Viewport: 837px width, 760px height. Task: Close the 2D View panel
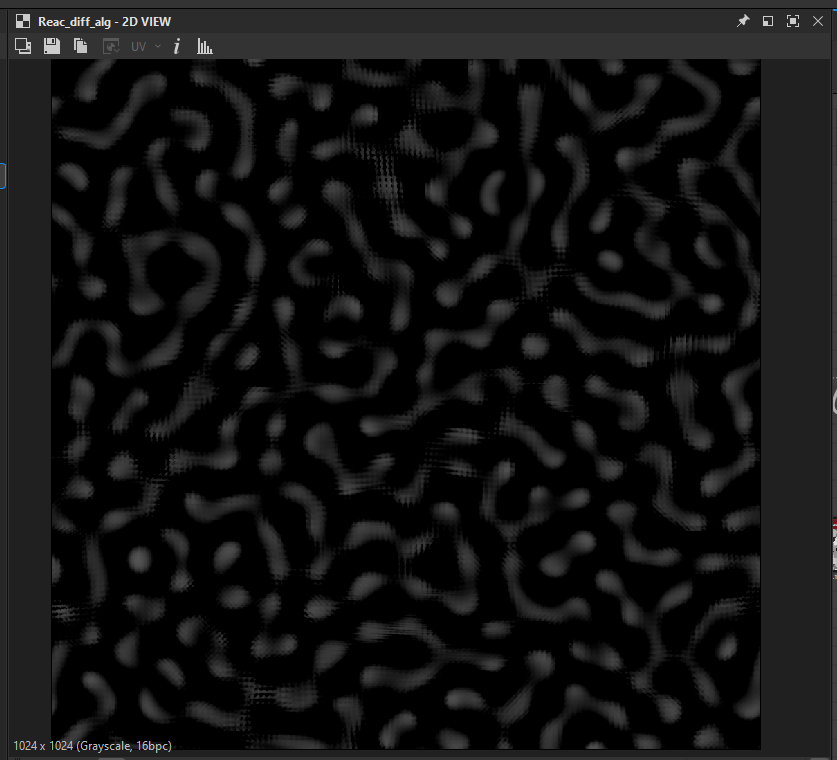(x=818, y=21)
